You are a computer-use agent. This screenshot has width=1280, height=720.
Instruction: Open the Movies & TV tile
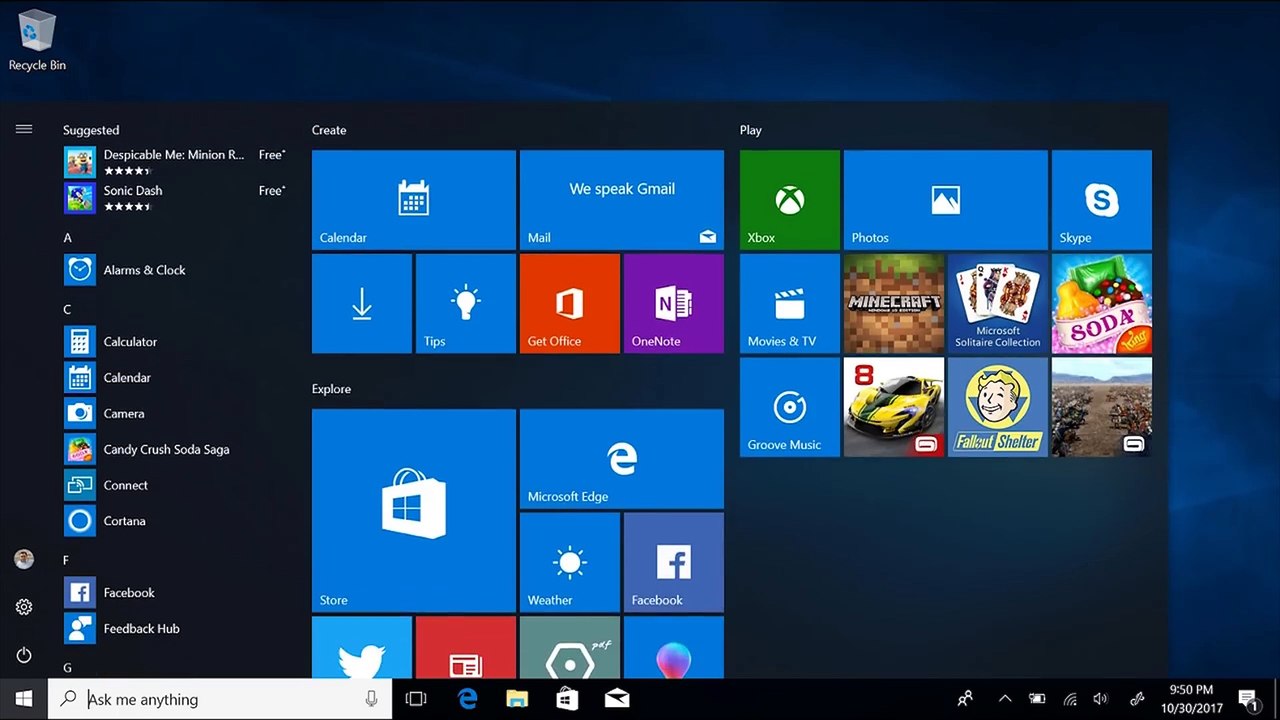[790, 303]
